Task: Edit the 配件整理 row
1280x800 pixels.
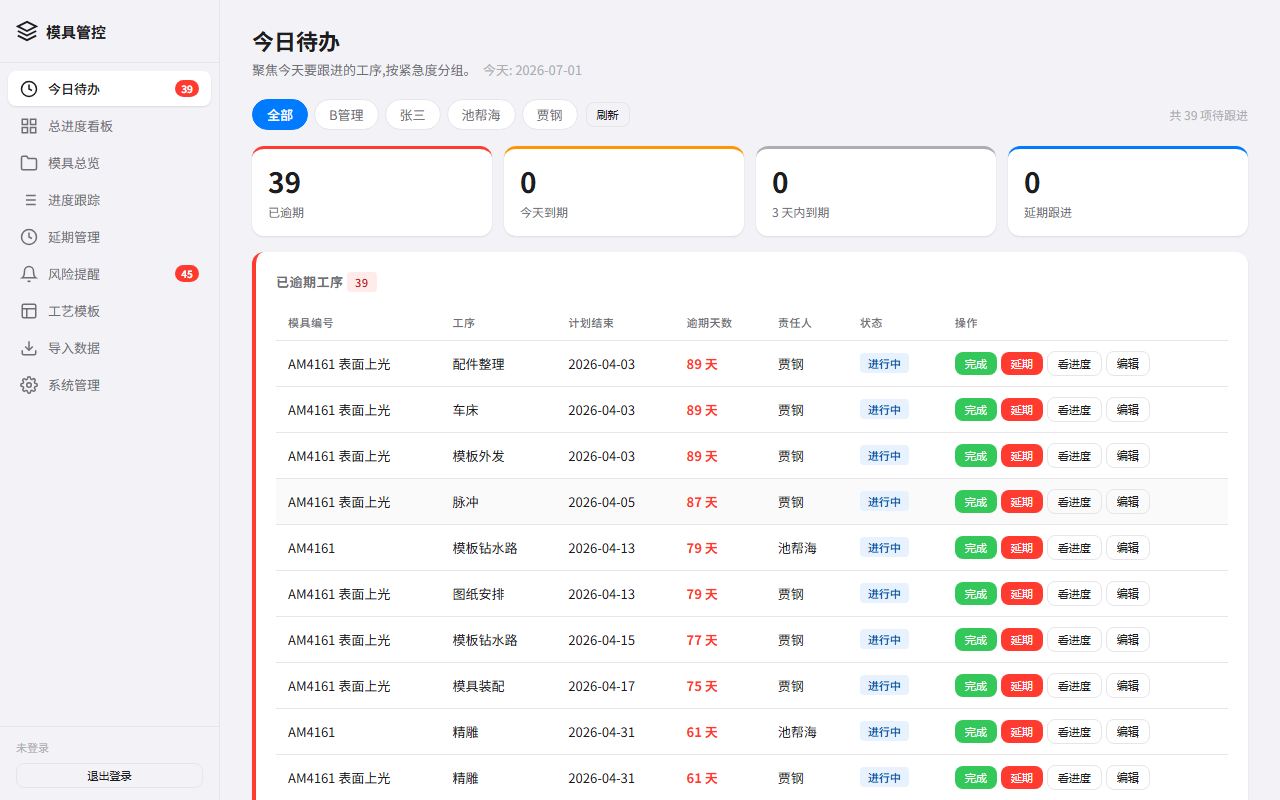Action: pyautogui.click(x=1128, y=364)
